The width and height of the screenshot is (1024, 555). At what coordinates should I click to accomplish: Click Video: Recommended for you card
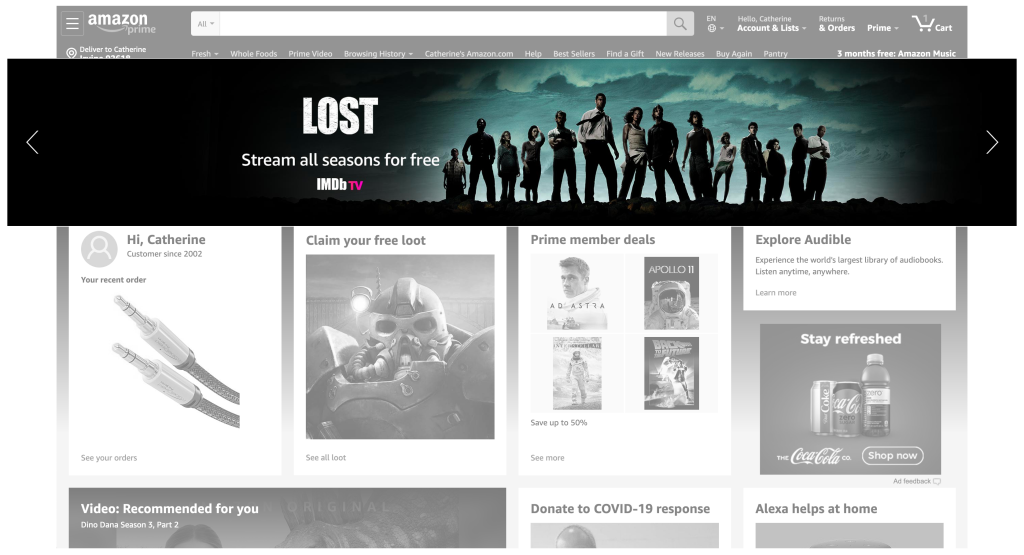pyautogui.click(x=287, y=518)
